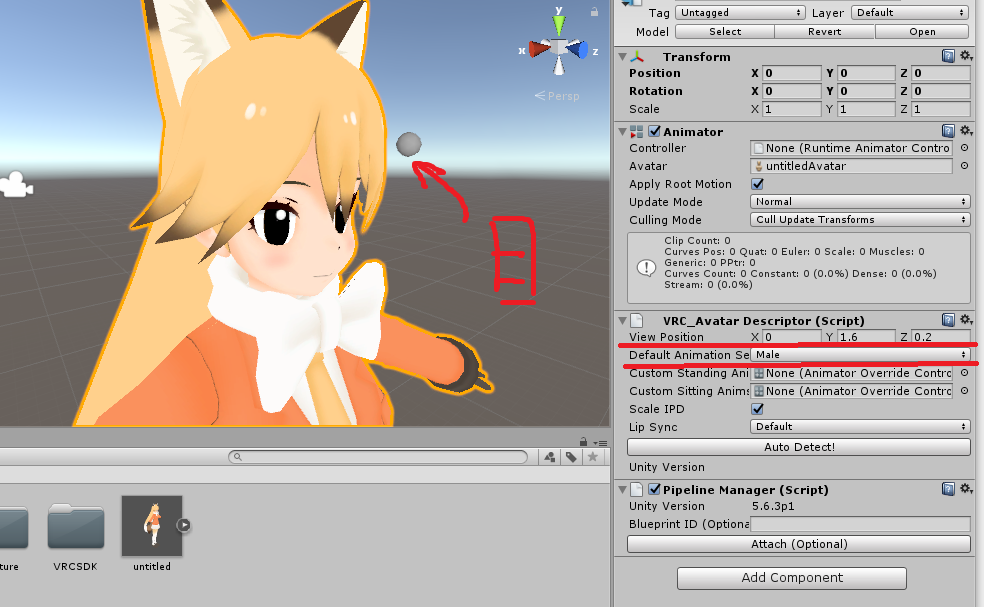
Task: Open VRC_Avatar Descriptor gear menu
Action: (x=966, y=320)
